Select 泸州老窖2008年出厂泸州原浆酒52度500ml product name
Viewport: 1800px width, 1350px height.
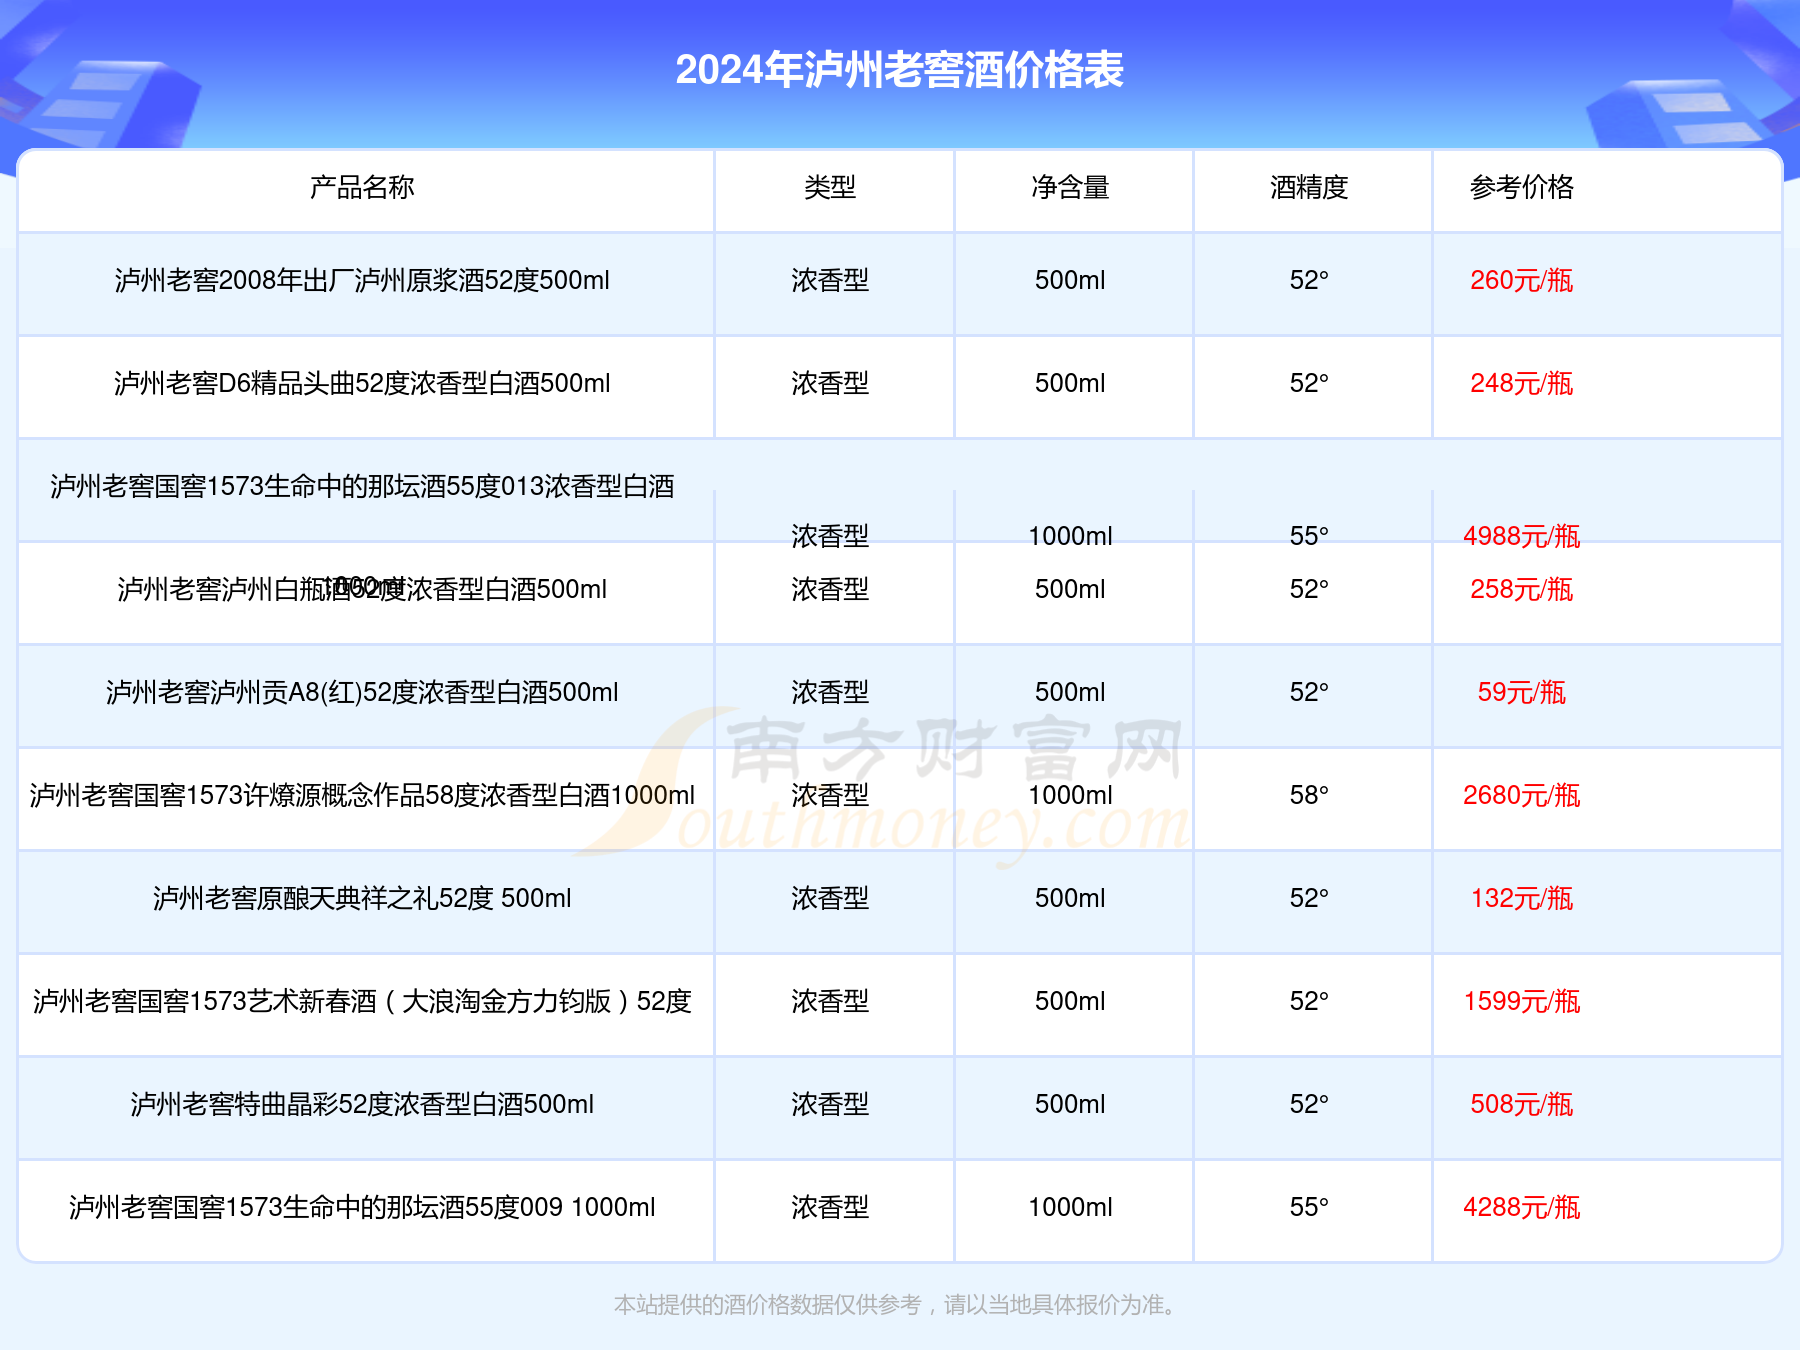tap(362, 280)
